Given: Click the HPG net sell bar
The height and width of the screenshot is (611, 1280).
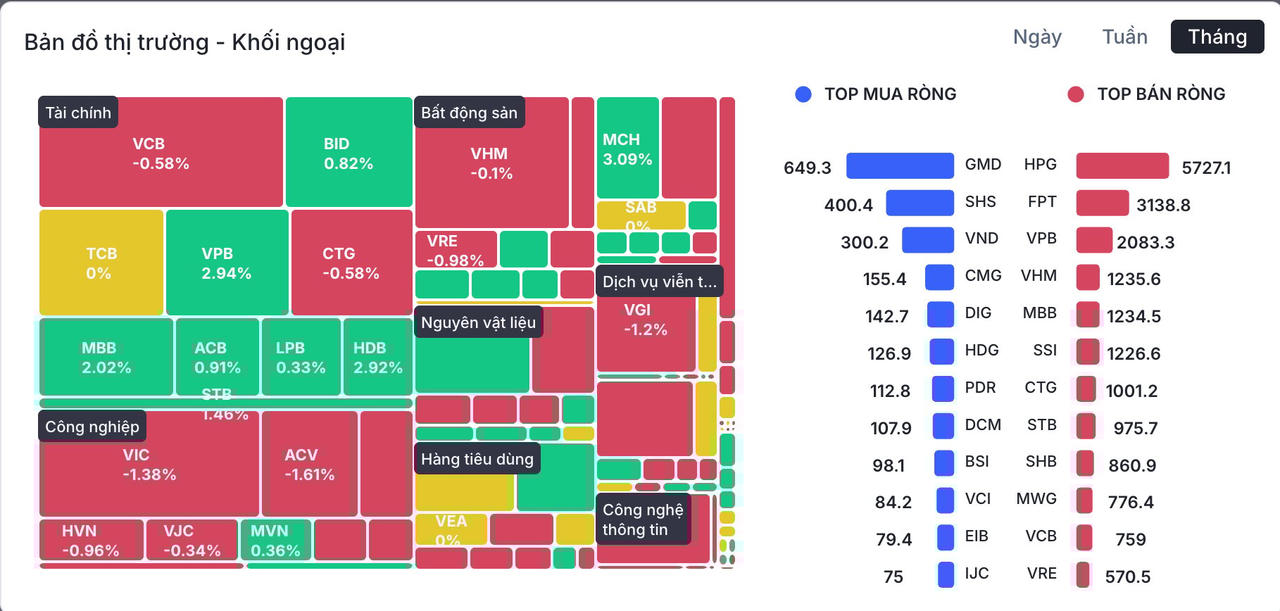Looking at the screenshot, I should [x=1122, y=166].
